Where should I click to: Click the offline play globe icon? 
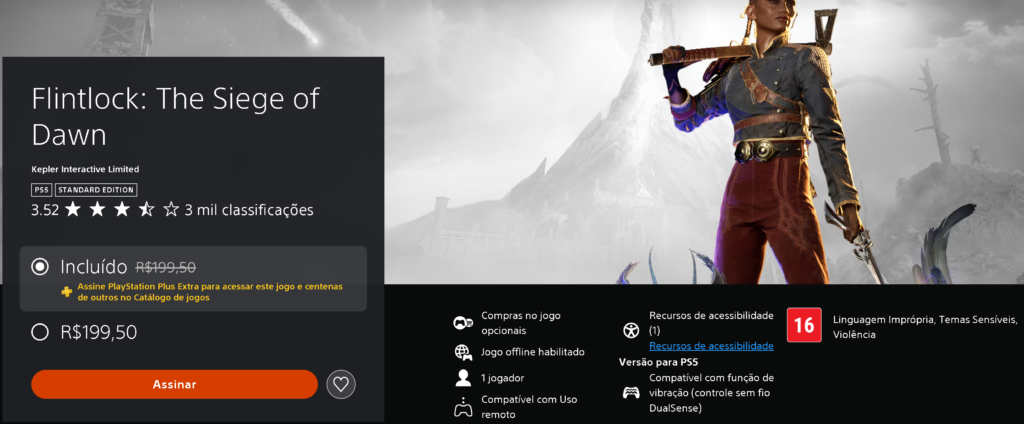pyautogui.click(x=463, y=352)
